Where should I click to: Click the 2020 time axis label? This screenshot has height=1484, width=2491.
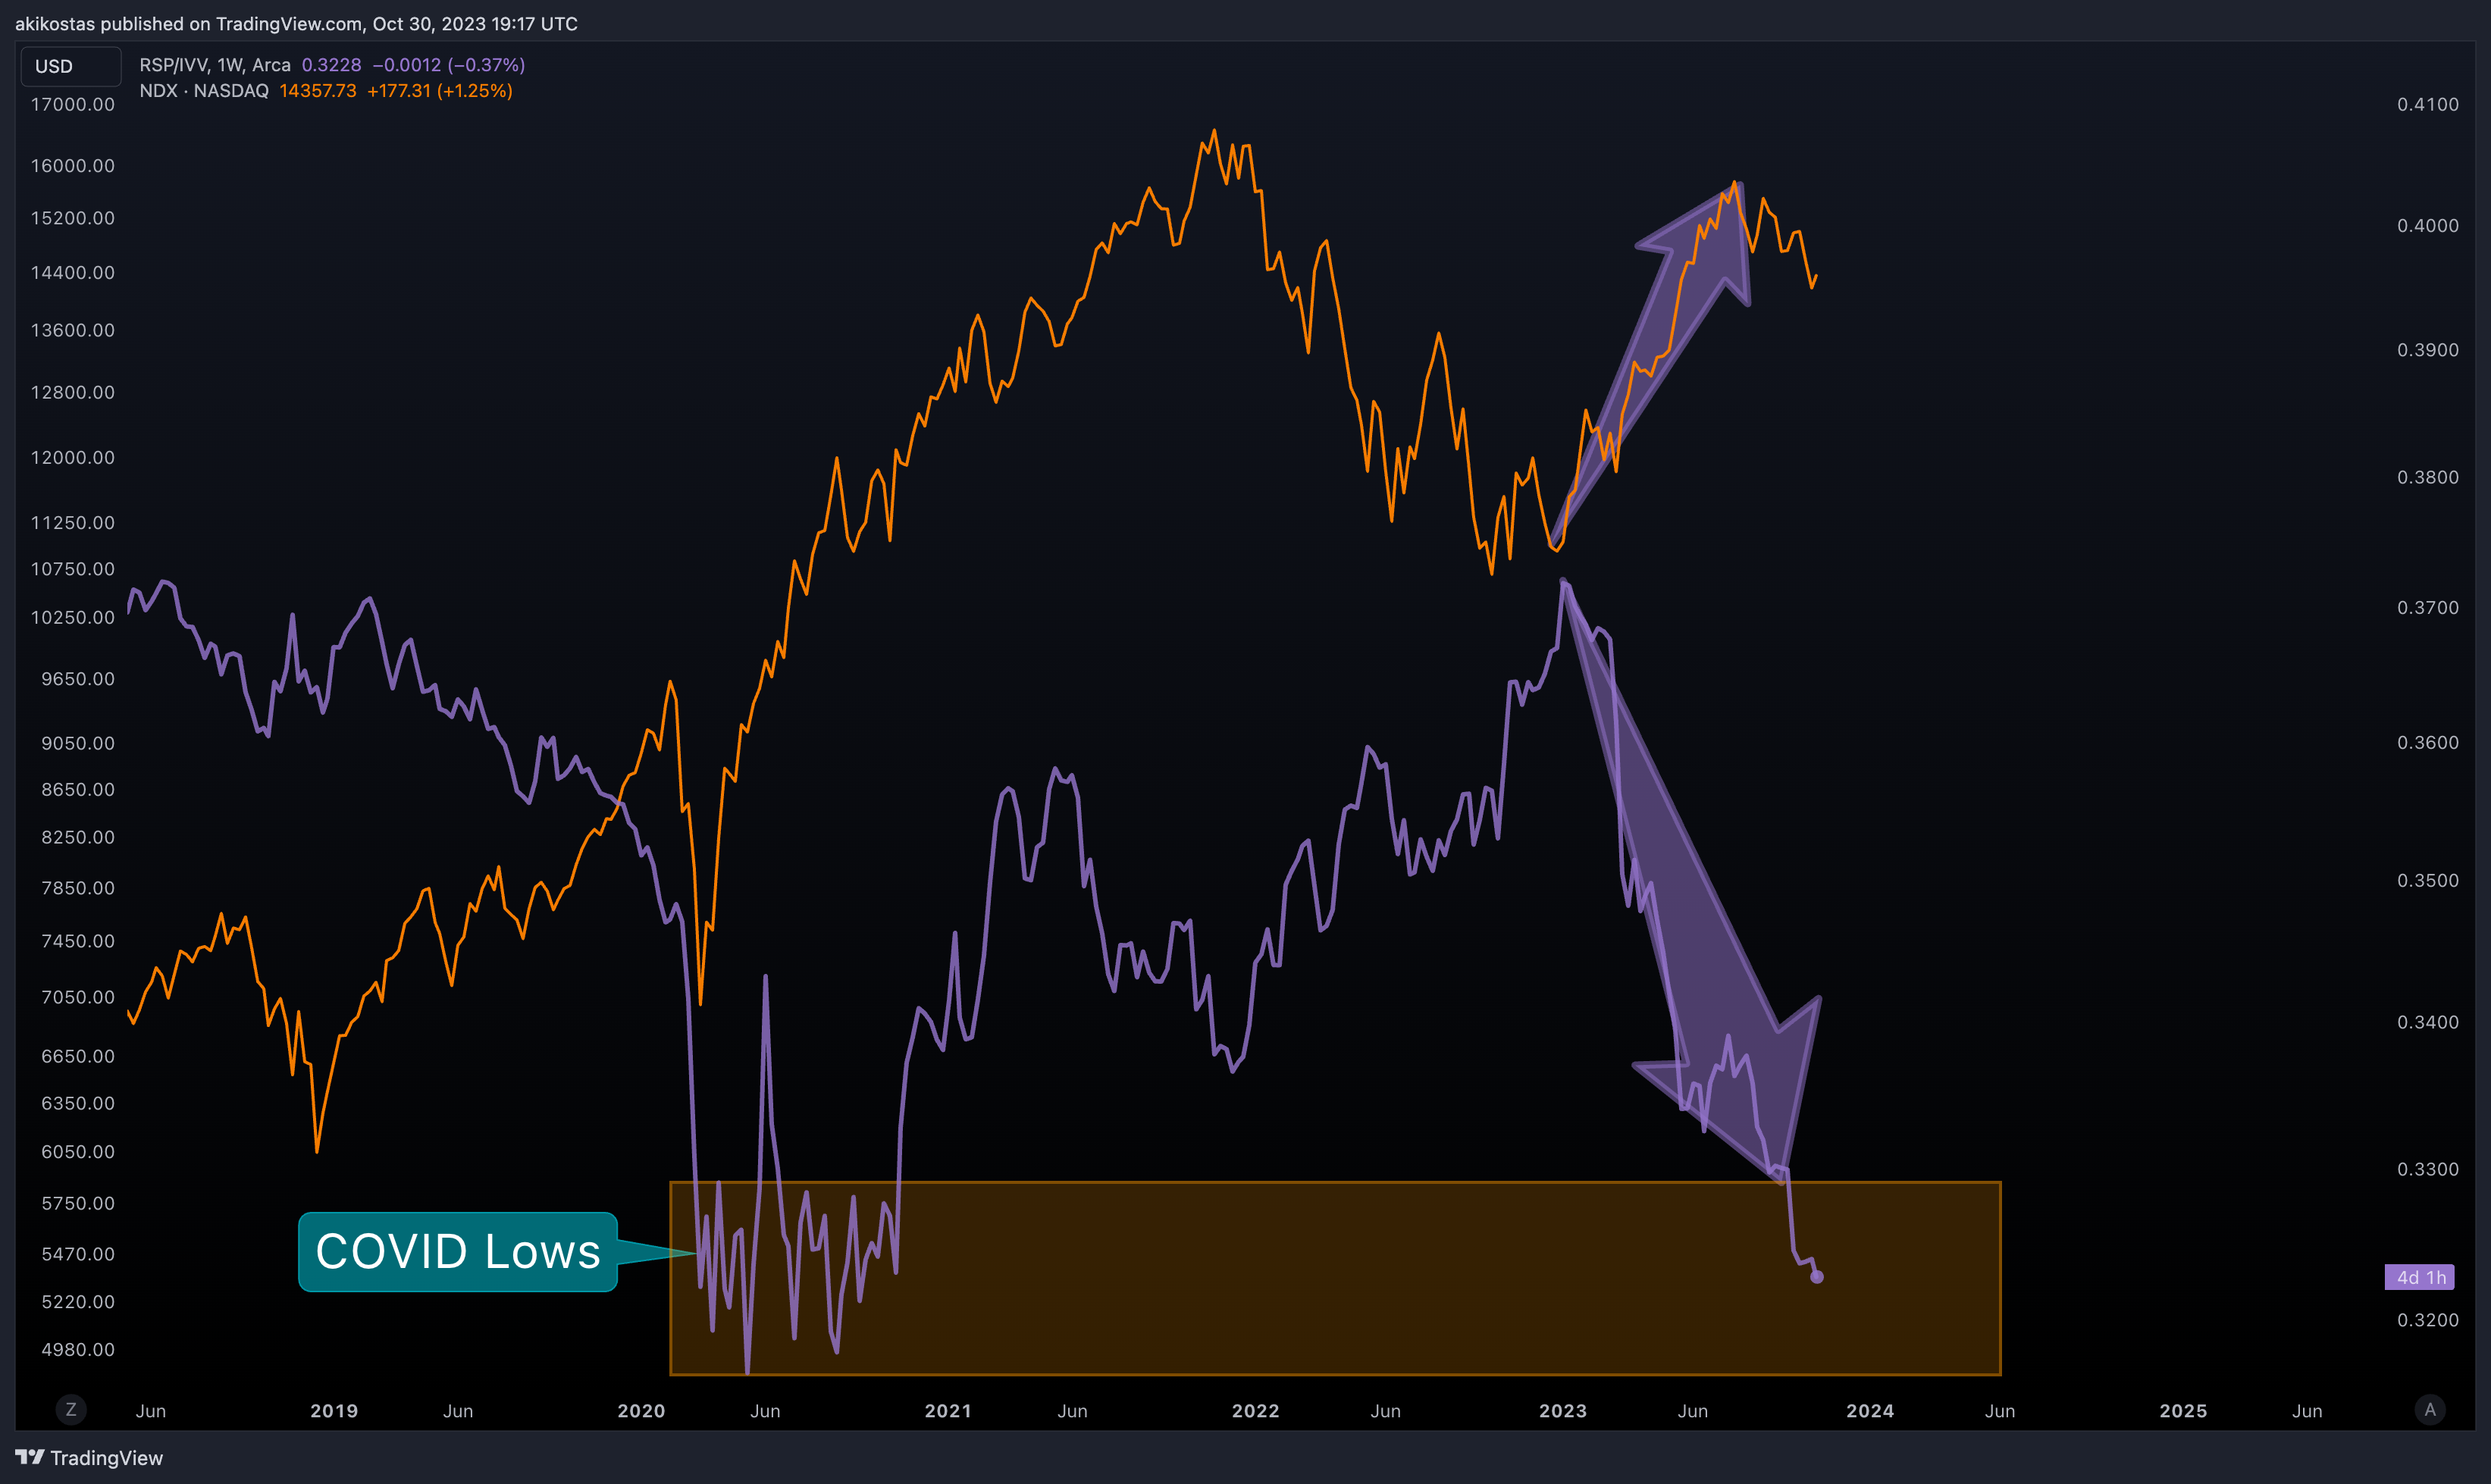pyautogui.click(x=641, y=1411)
